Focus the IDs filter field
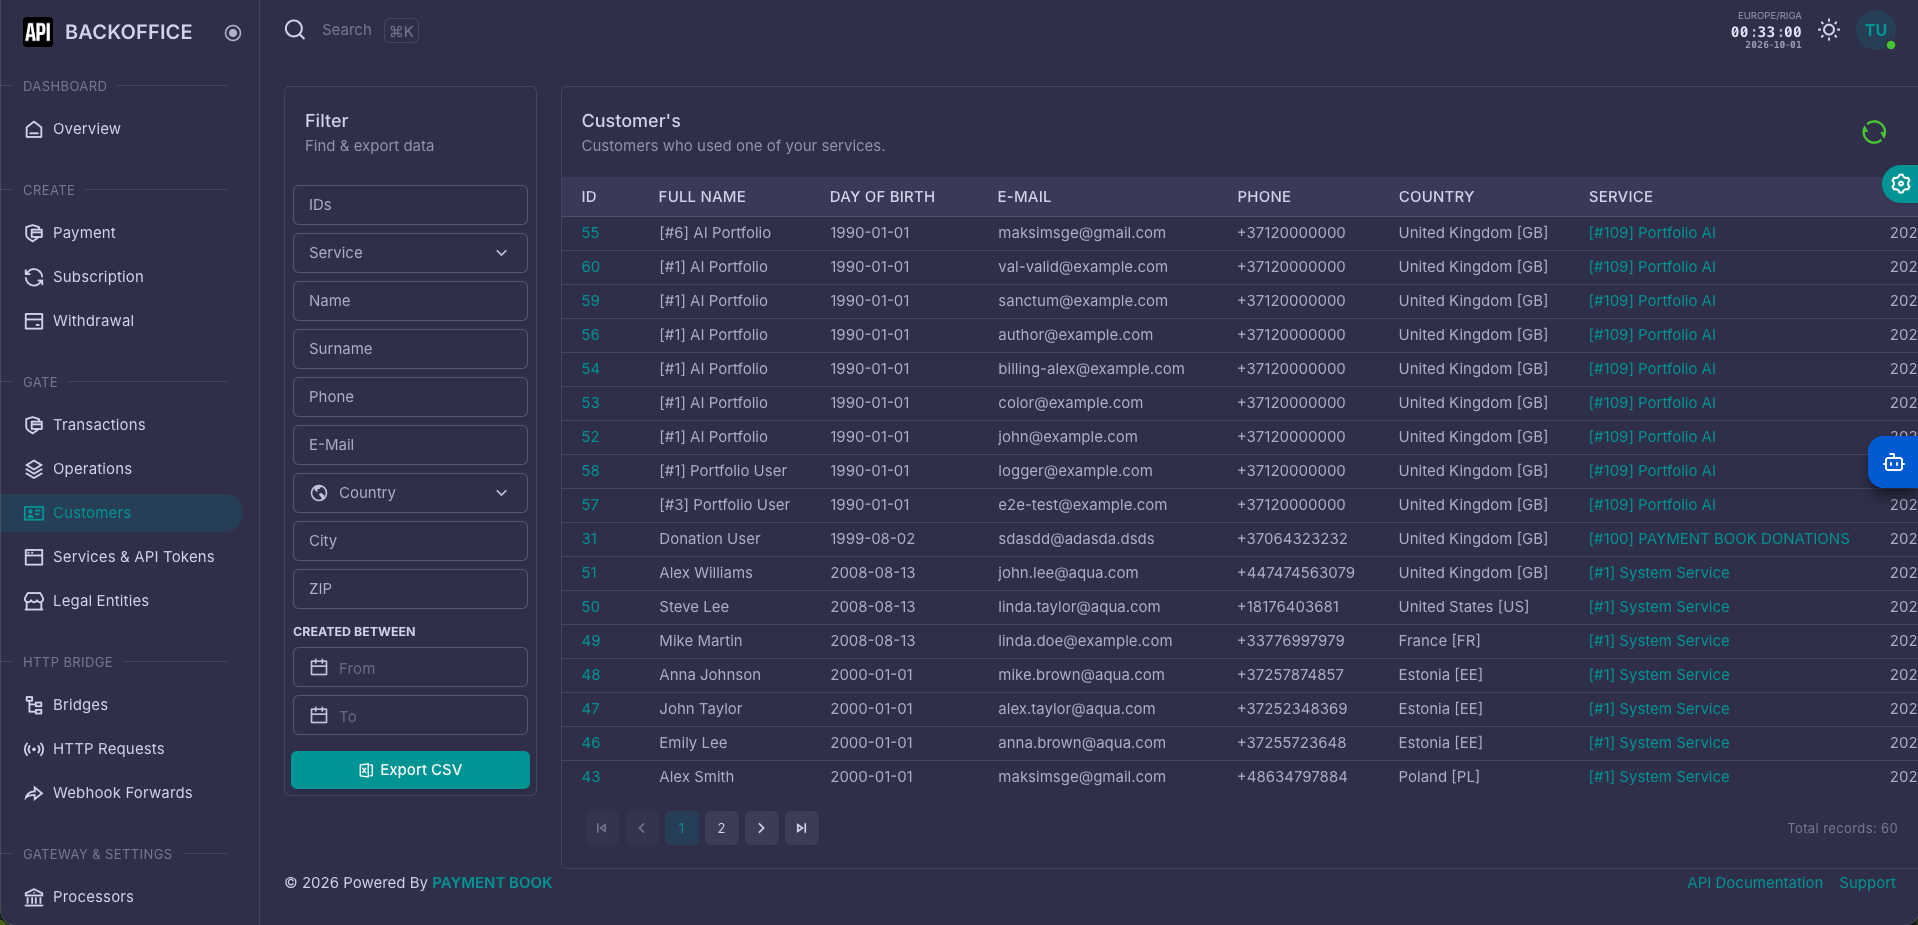 (x=410, y=205)
